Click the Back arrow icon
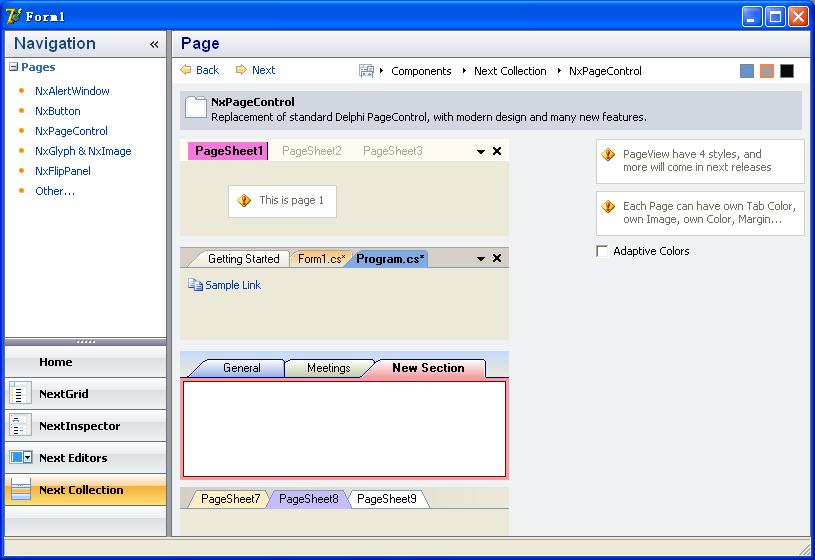The width and height of the screenshot is (815, 560). [x=186, y=70]
